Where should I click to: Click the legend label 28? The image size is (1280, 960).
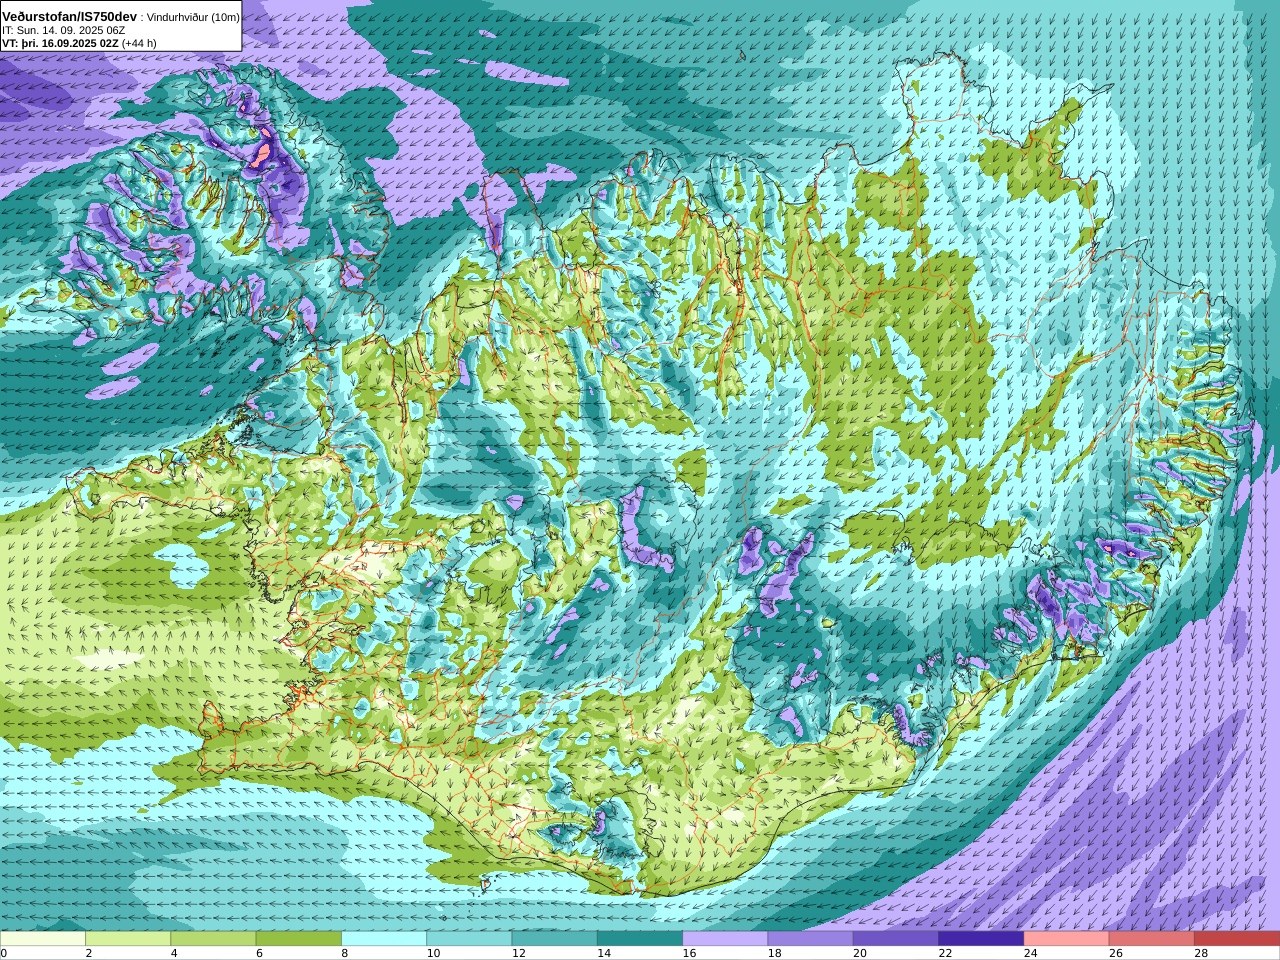click(1201, 953)
